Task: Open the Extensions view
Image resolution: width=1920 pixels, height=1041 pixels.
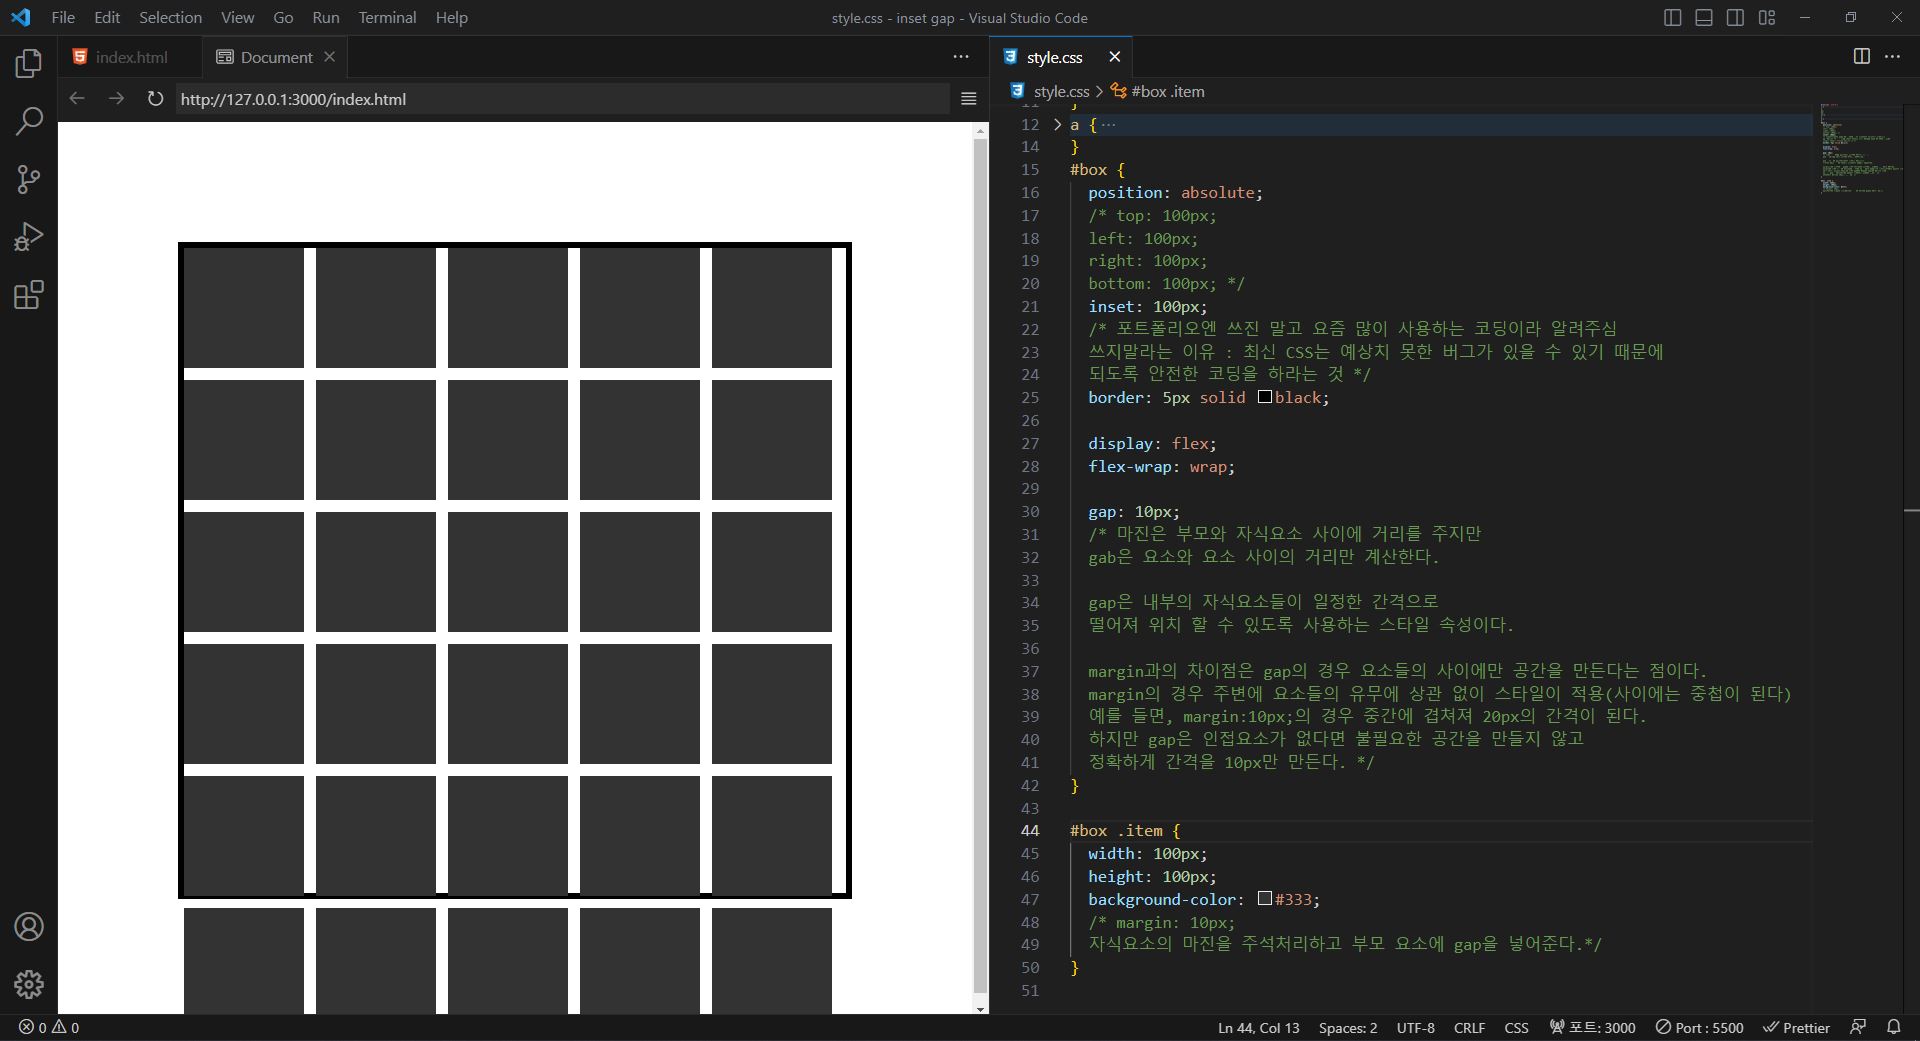Action: (x=29, y=295)
